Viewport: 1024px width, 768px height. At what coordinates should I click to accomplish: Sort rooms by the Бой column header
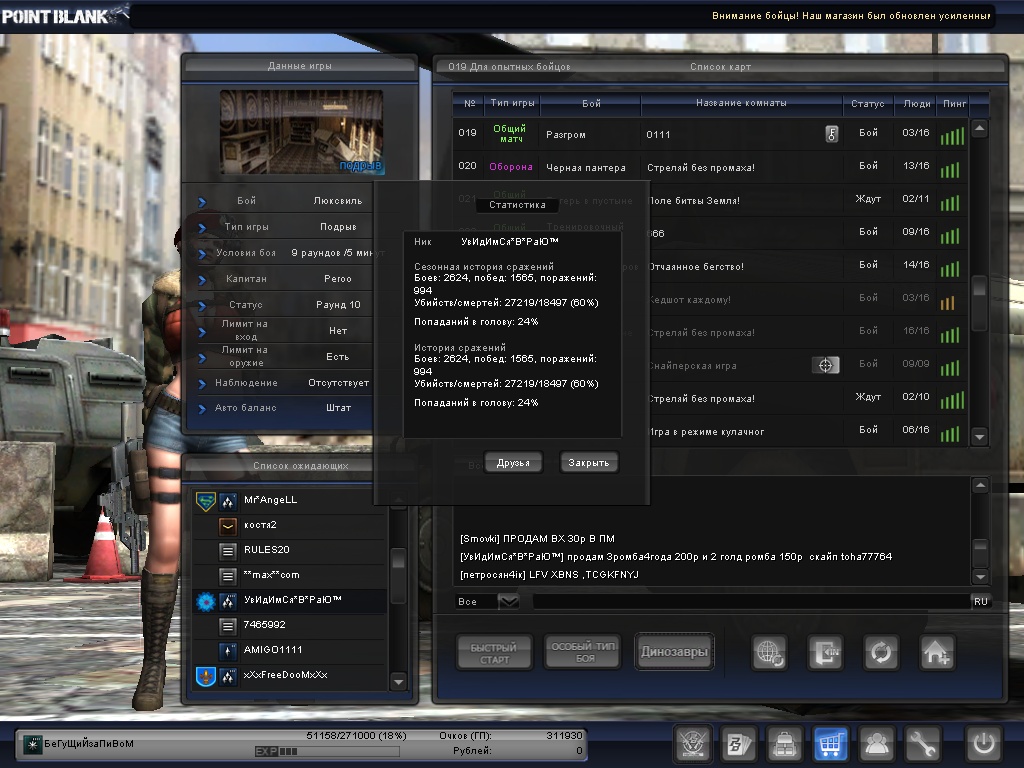click(591, 103)
